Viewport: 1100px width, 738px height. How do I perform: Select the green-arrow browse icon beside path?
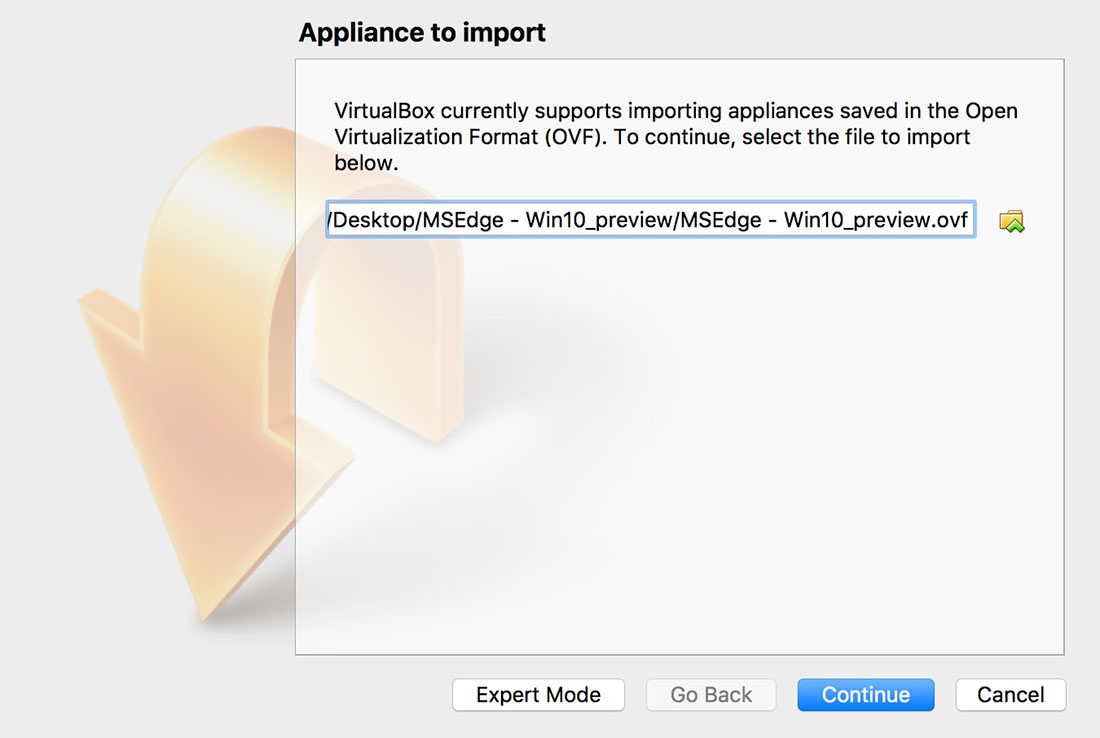click(1011, 221)
